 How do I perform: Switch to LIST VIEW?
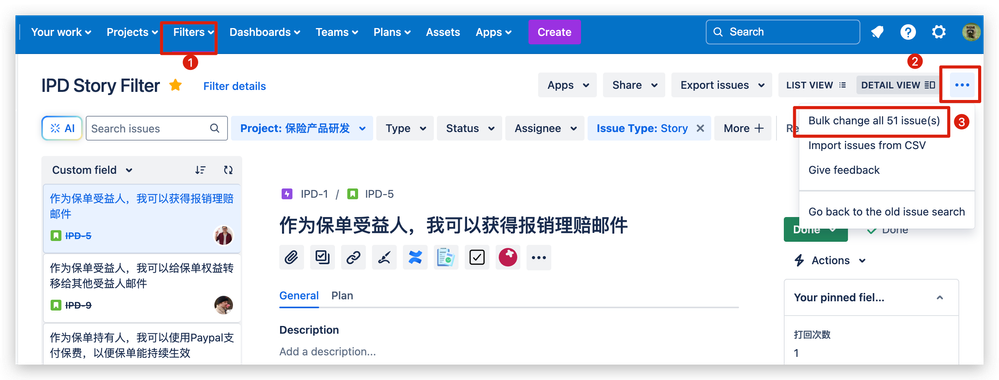816,85
